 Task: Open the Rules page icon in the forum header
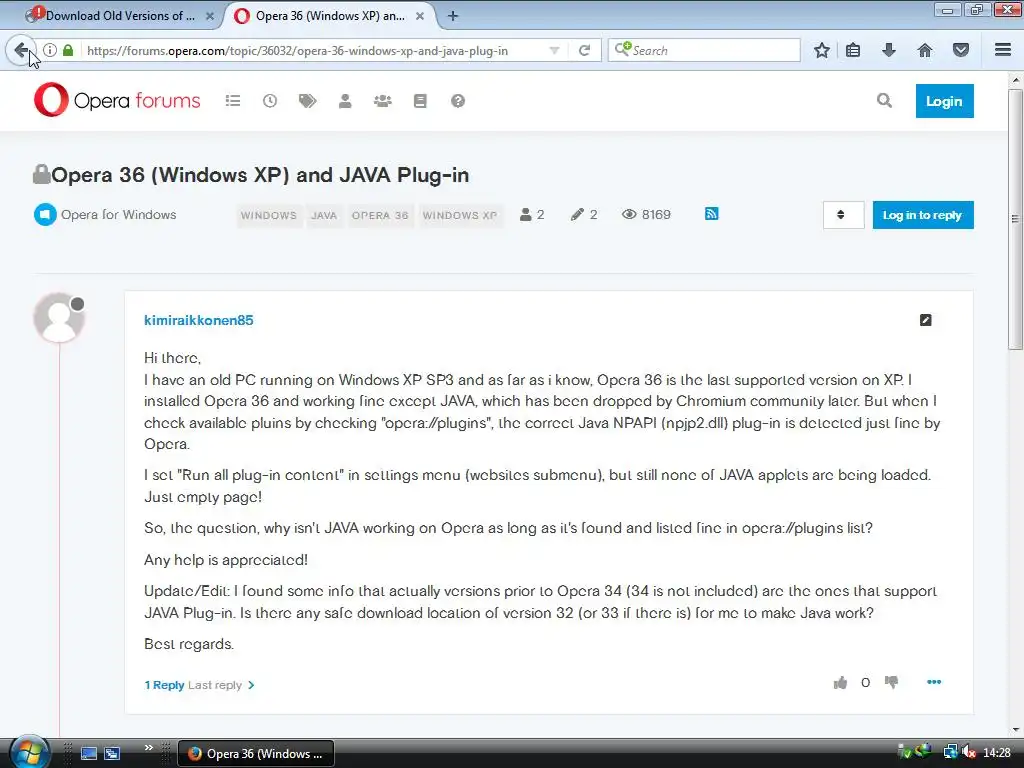[x=420, y=101]
